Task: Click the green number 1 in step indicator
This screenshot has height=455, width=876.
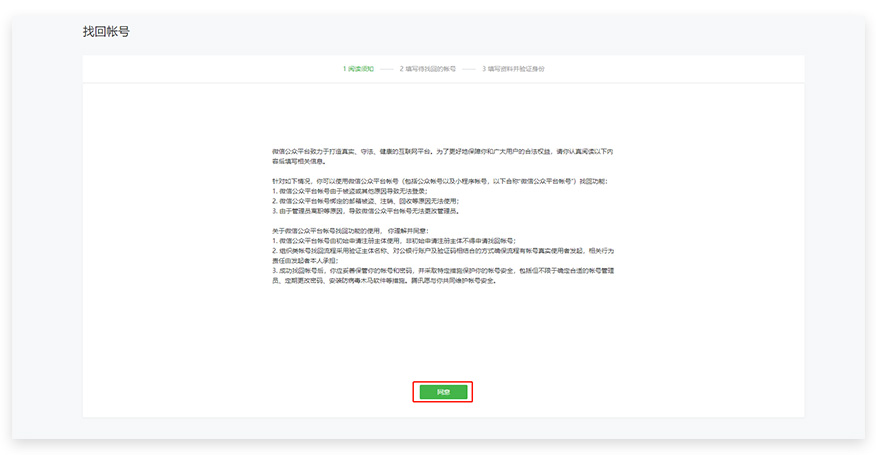Action: coord(344,69)
